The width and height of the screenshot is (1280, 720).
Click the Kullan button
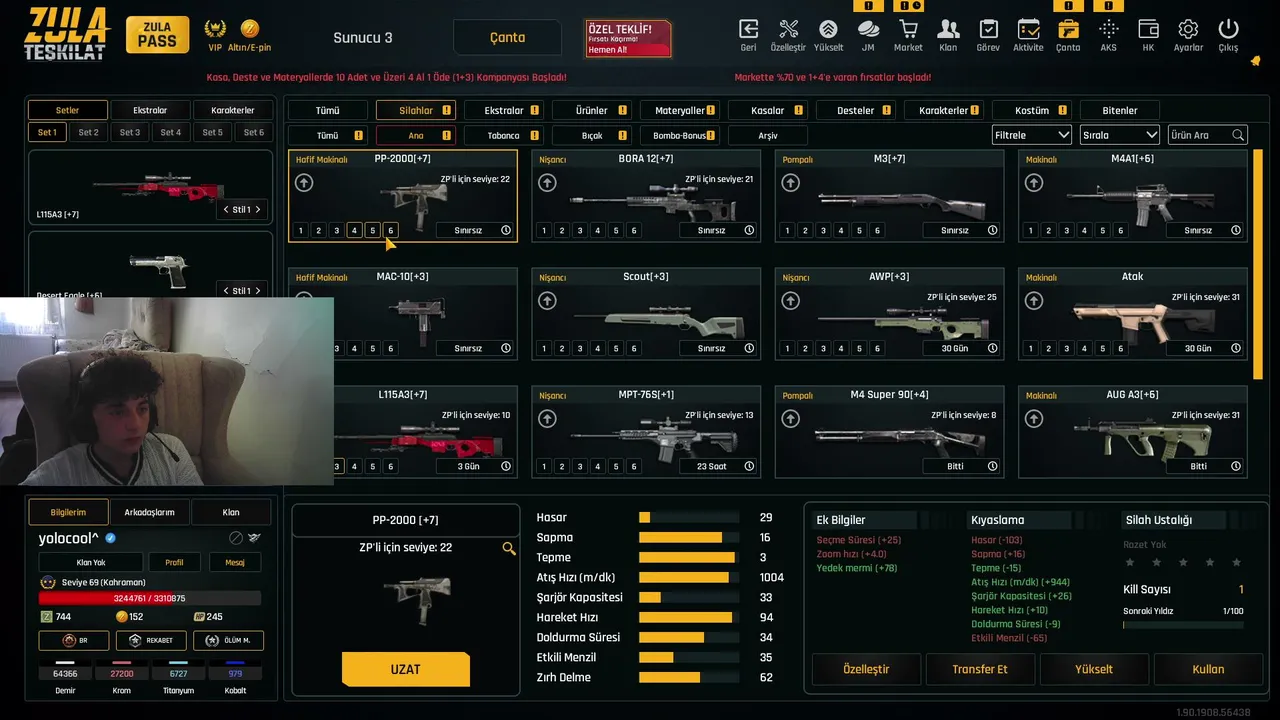click(x=1208, y=669)
